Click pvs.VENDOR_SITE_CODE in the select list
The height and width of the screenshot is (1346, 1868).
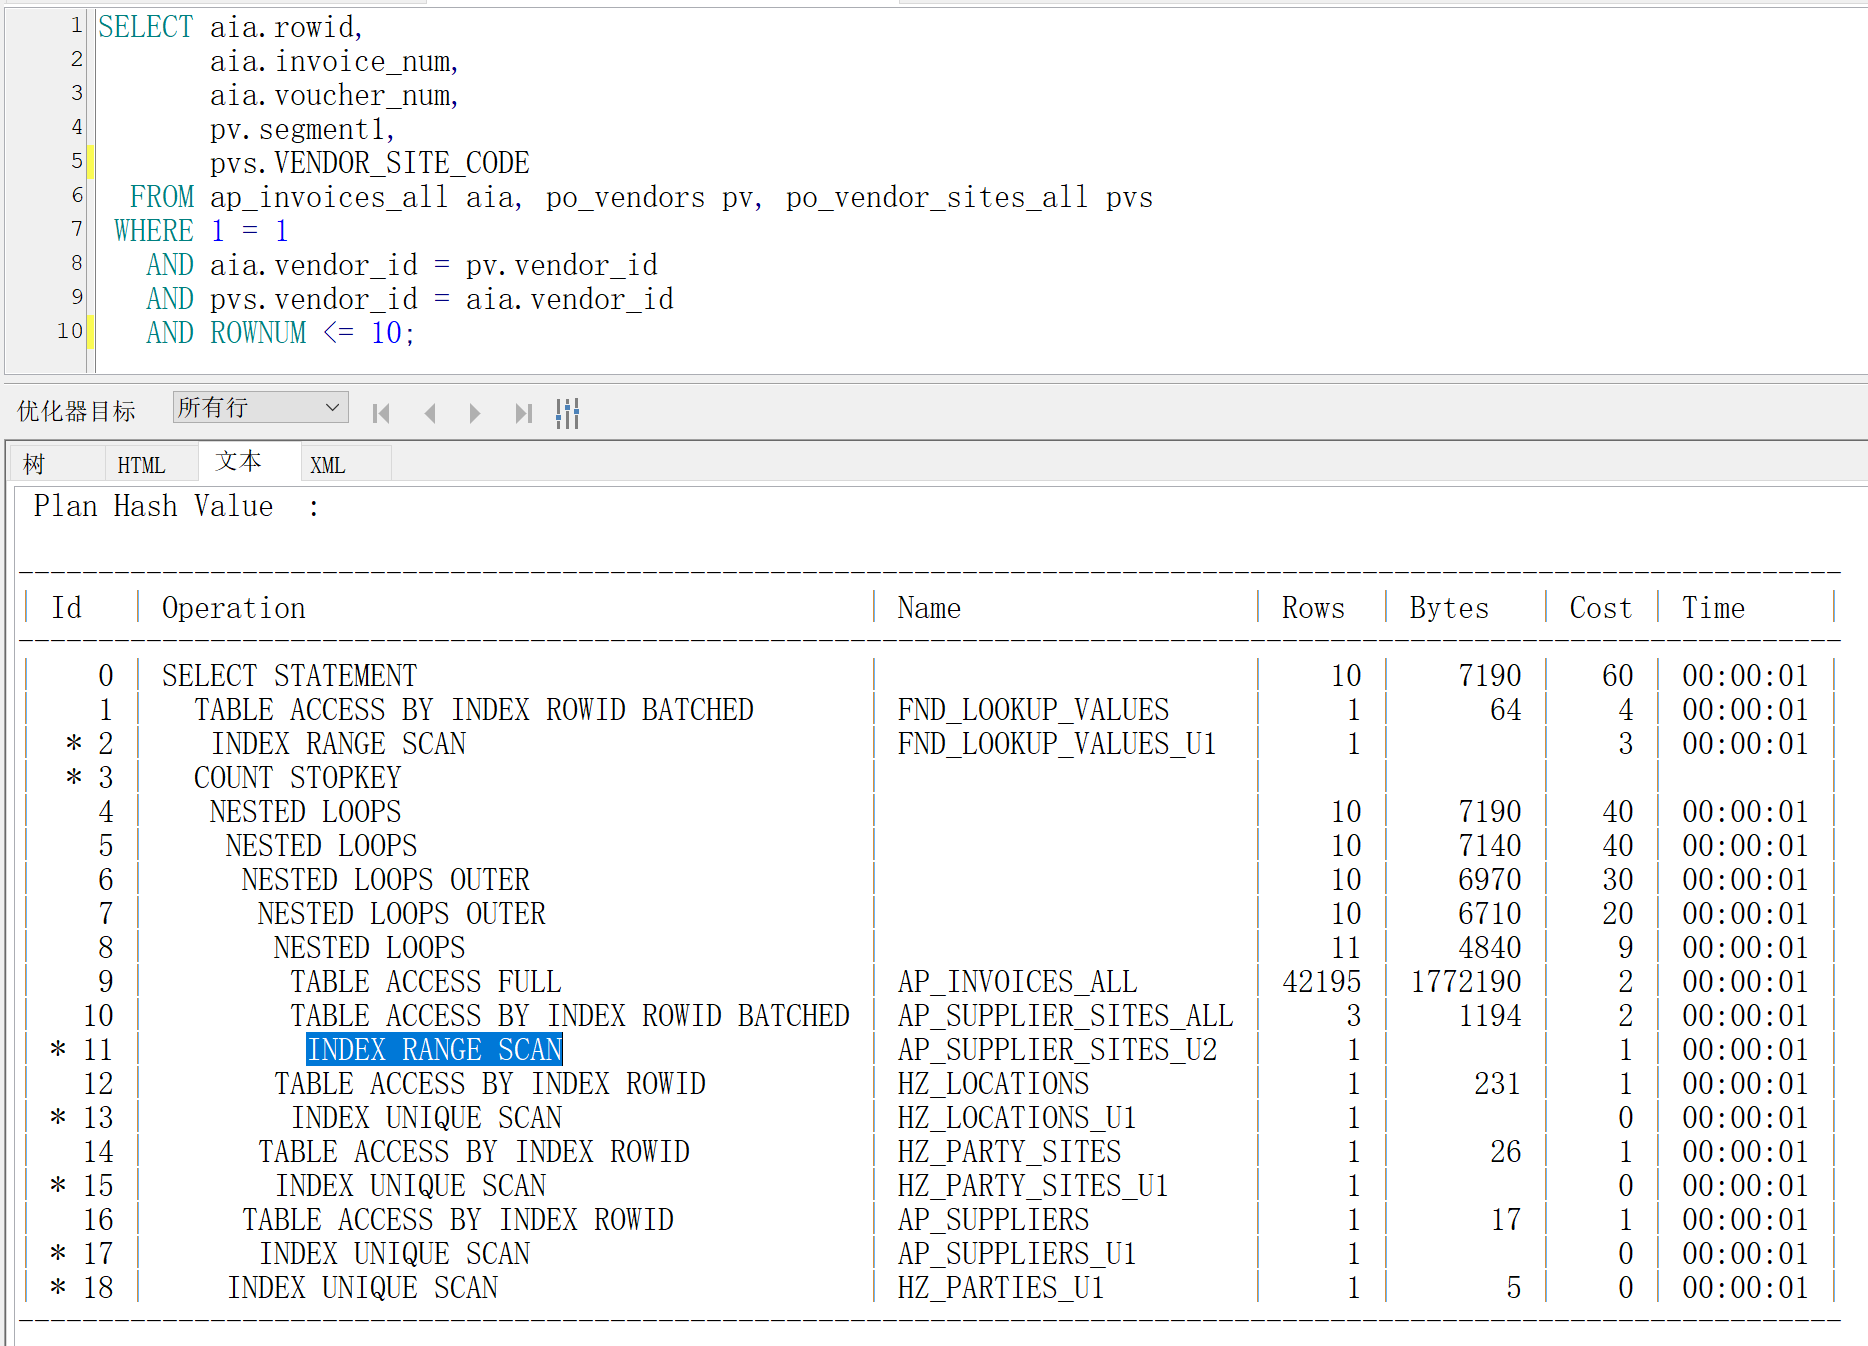(369, 163)
